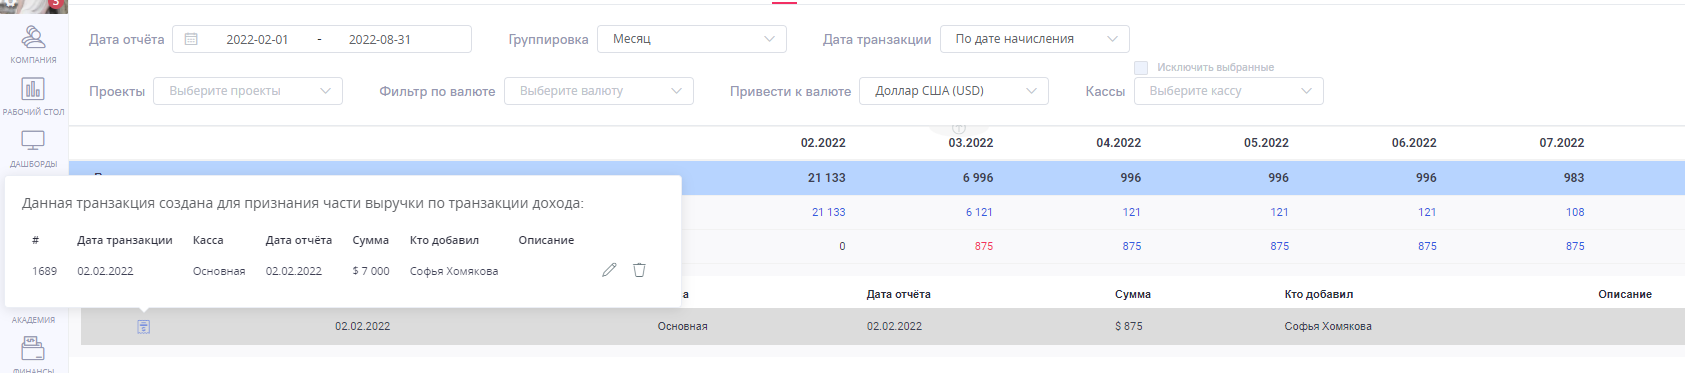Open the Рабочий стол sidebar section

[x=33, y=97]
